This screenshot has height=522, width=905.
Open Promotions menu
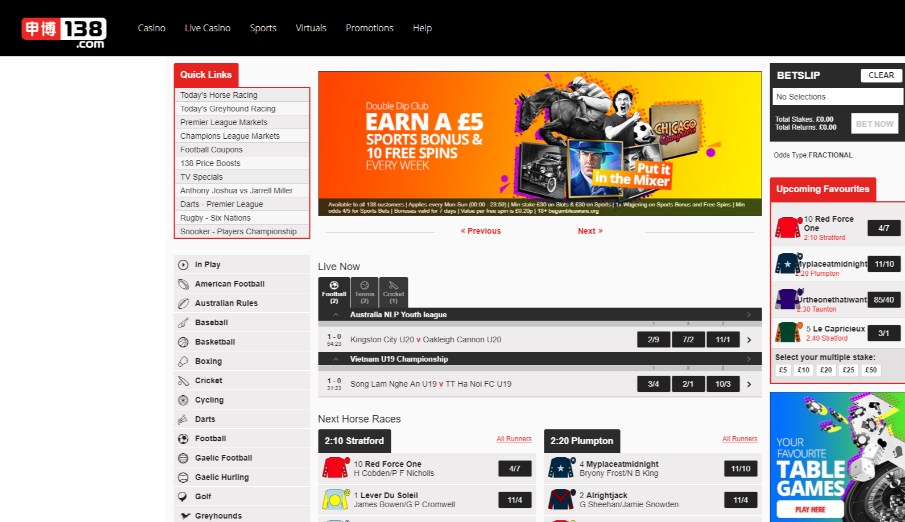click(369, 28)
